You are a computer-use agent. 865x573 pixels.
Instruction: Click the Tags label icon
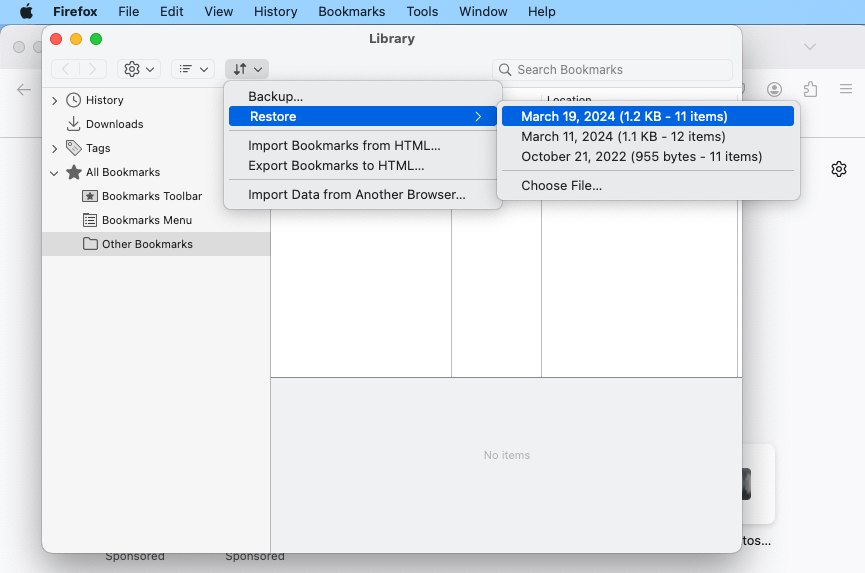[x=73, y=148]
